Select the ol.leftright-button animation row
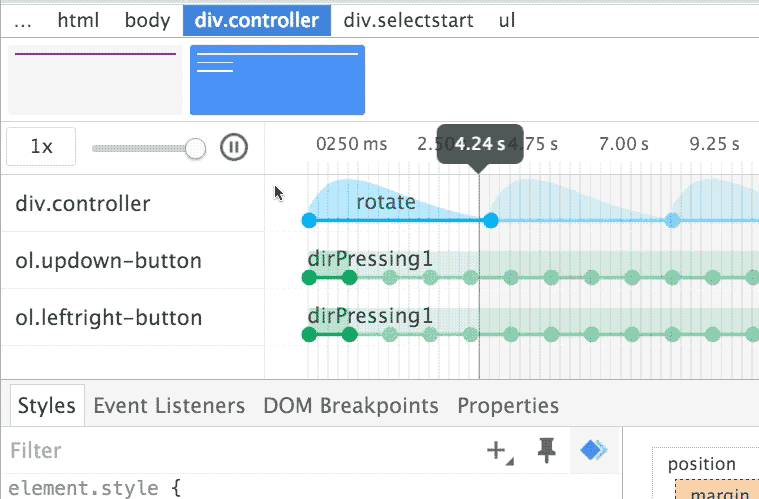This screenshot has height=499, width=759. [x=108, y=318]
